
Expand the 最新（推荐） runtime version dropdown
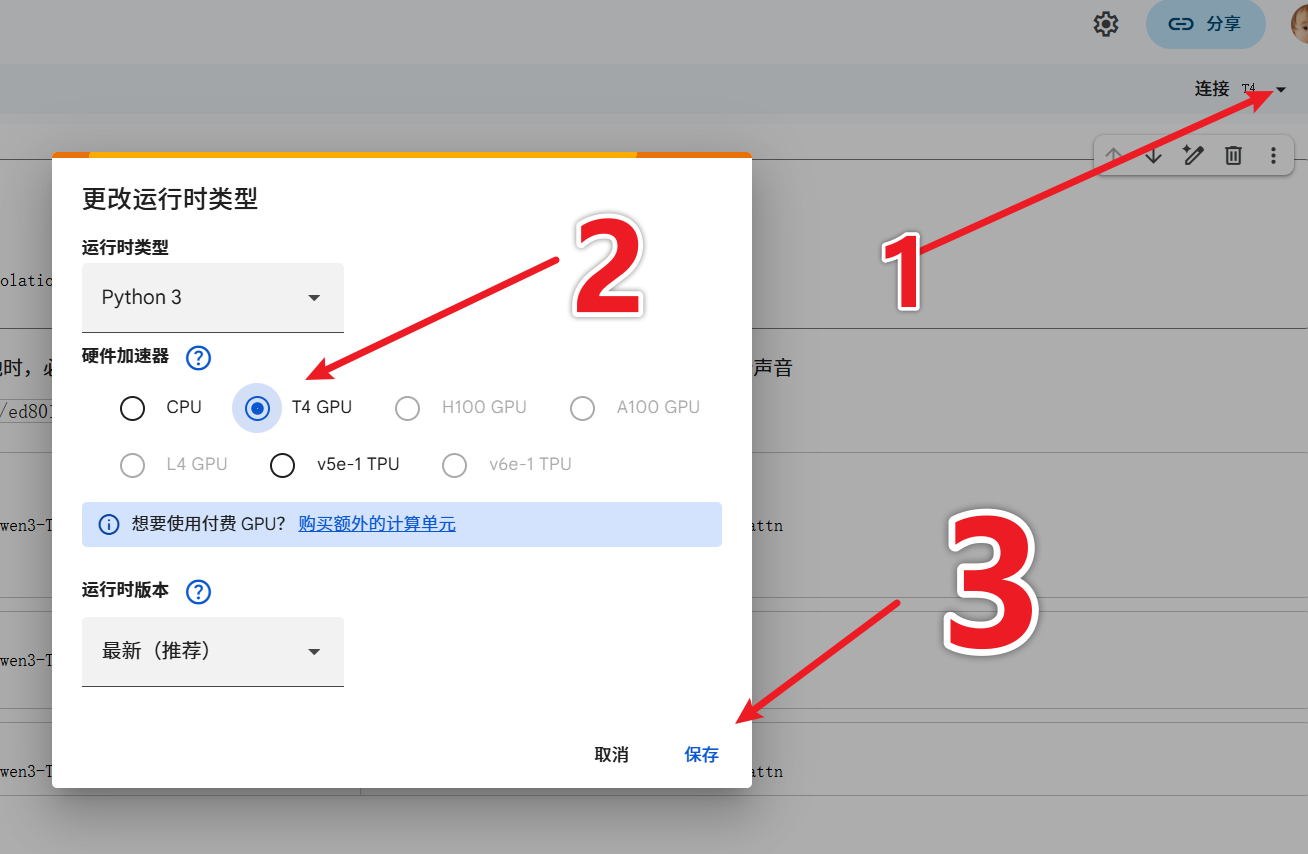coord(212,652)
